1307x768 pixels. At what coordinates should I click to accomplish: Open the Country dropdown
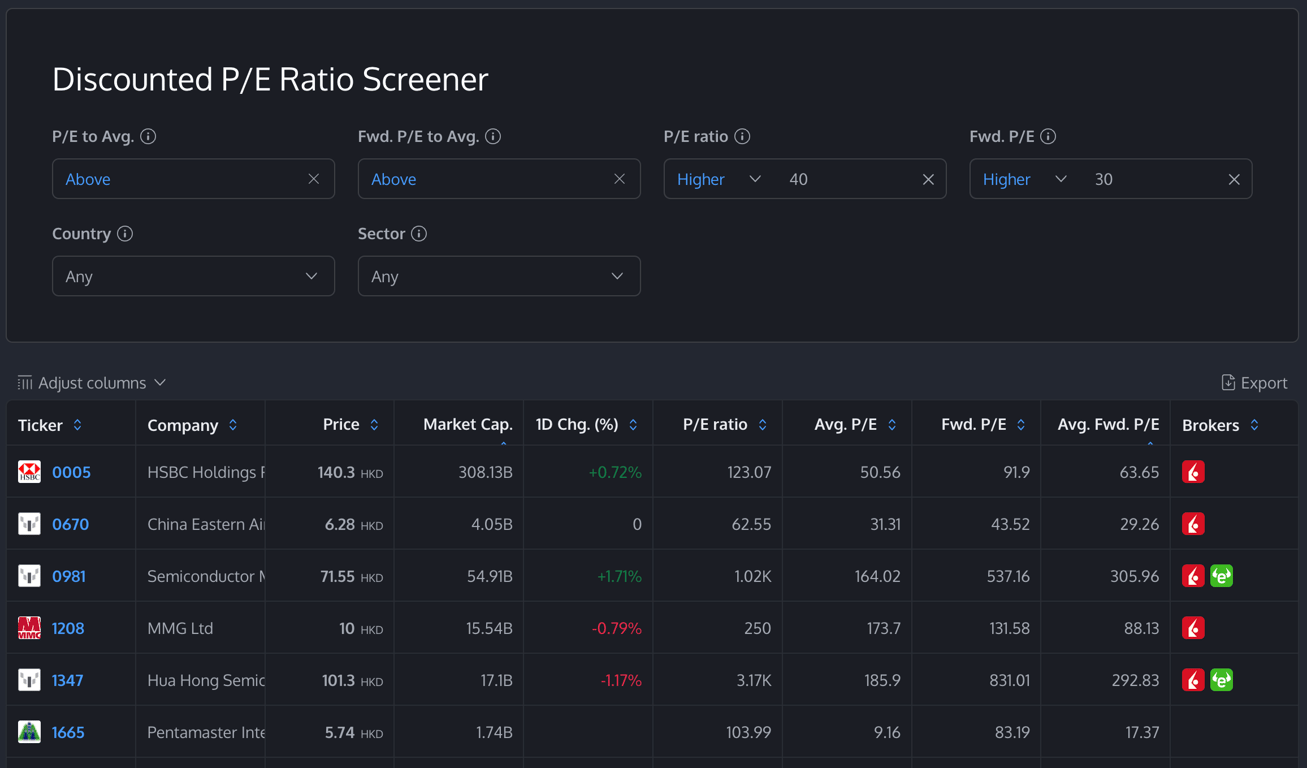pos(193,276)
